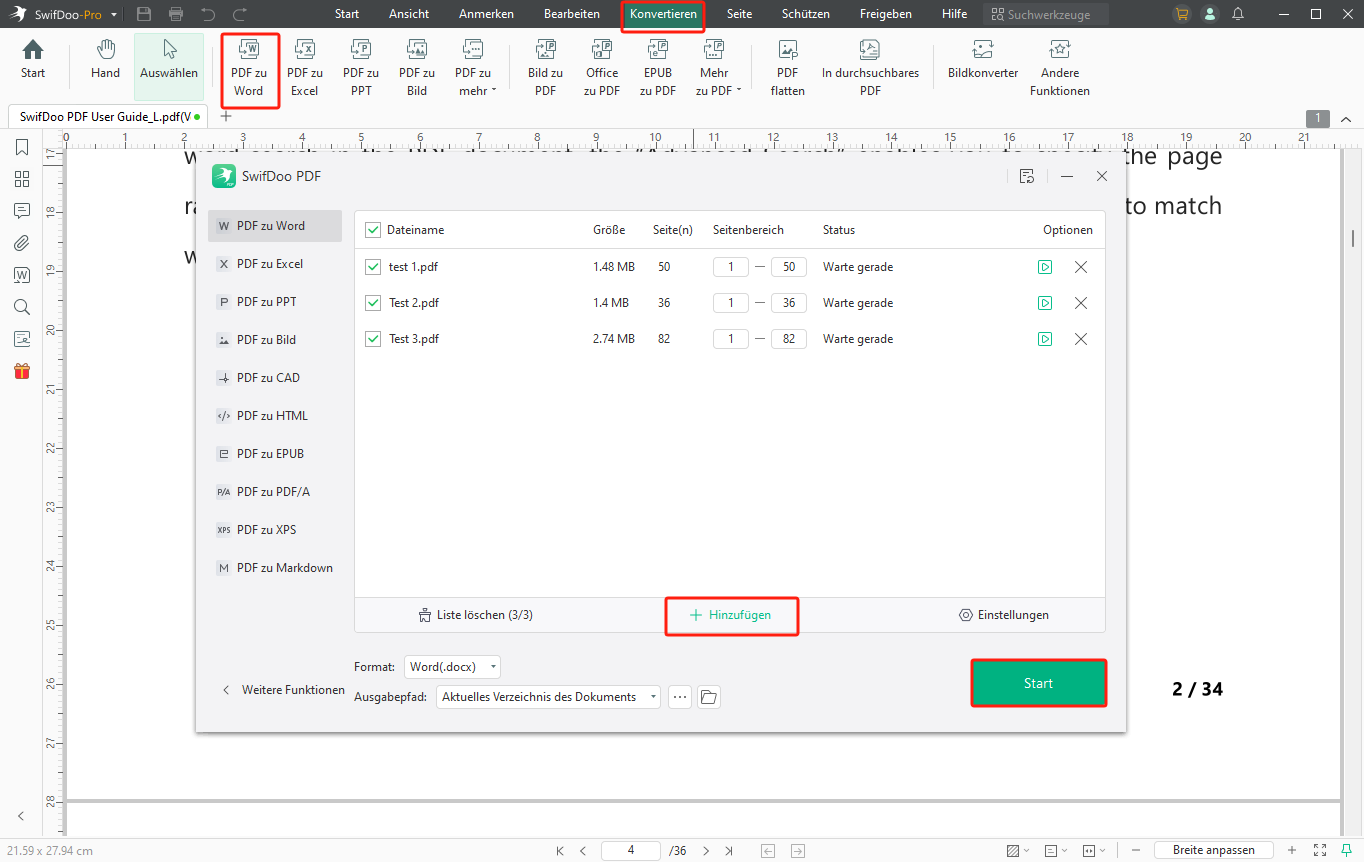Toggle the green pin icon in status bar

click(x=1346, y=850)
